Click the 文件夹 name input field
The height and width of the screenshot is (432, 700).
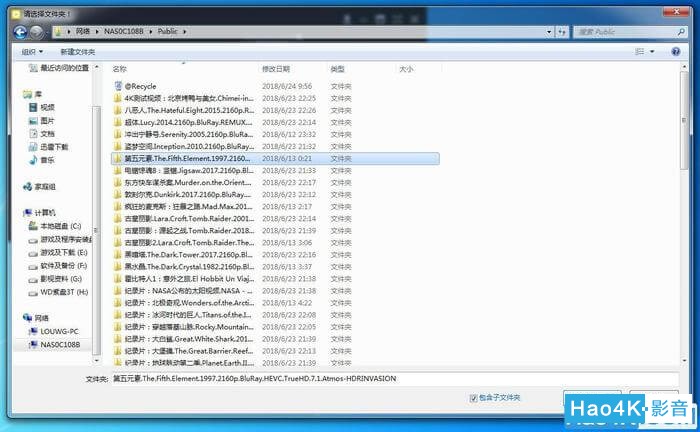click(395, 378)
